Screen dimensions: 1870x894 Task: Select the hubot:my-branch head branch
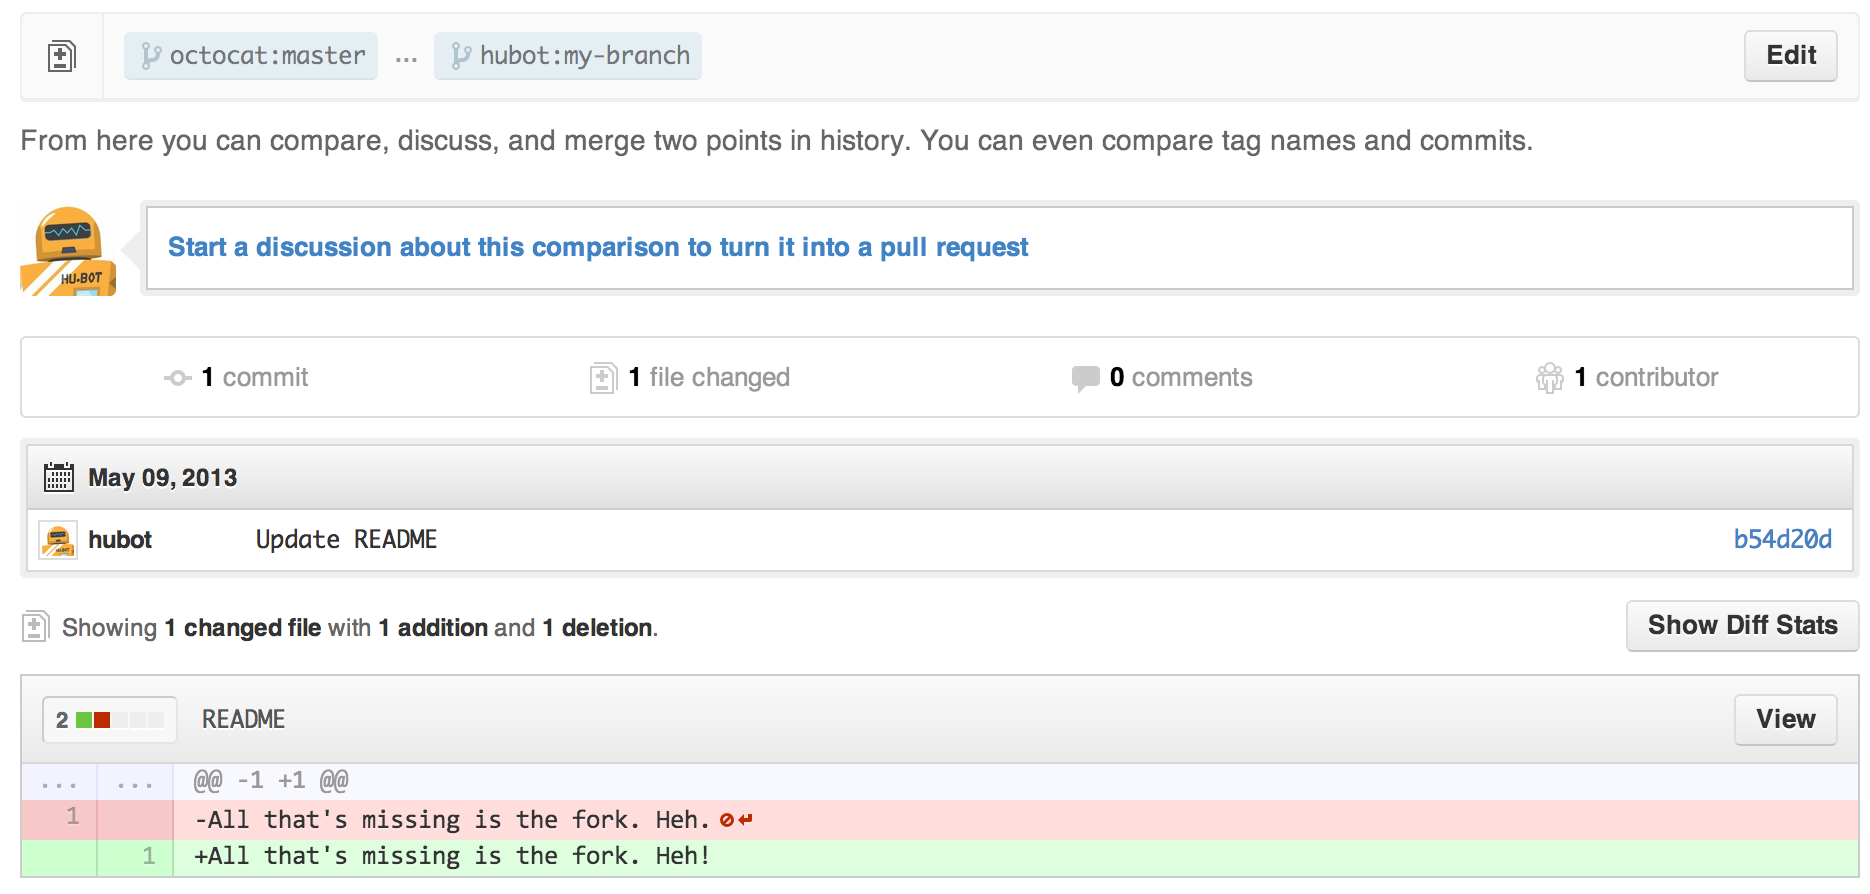click(568, 56)
